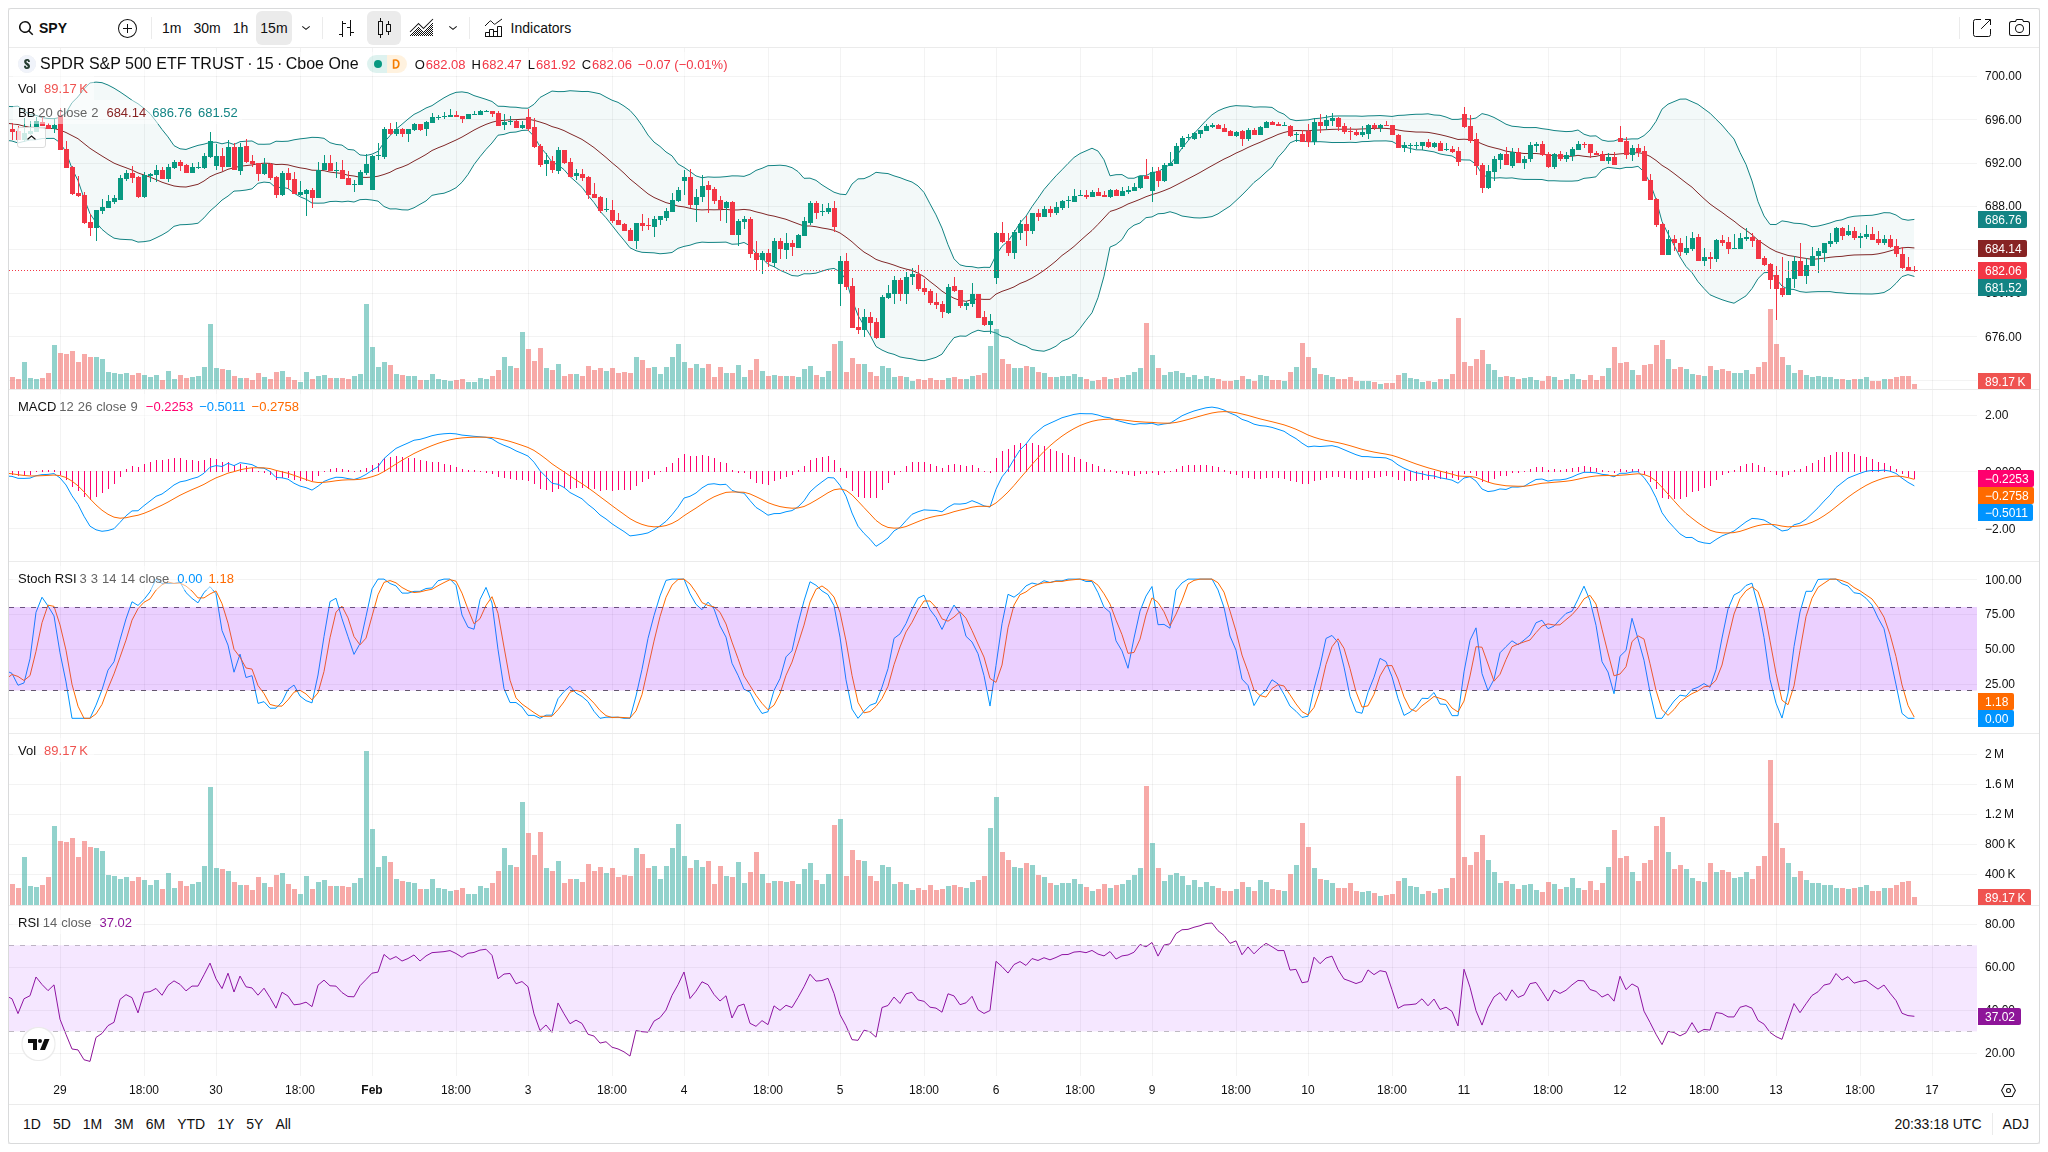Viewport: 2048px width, 1152px height.
Task: Select the bars chart style icon
Action: pos(346,28)
